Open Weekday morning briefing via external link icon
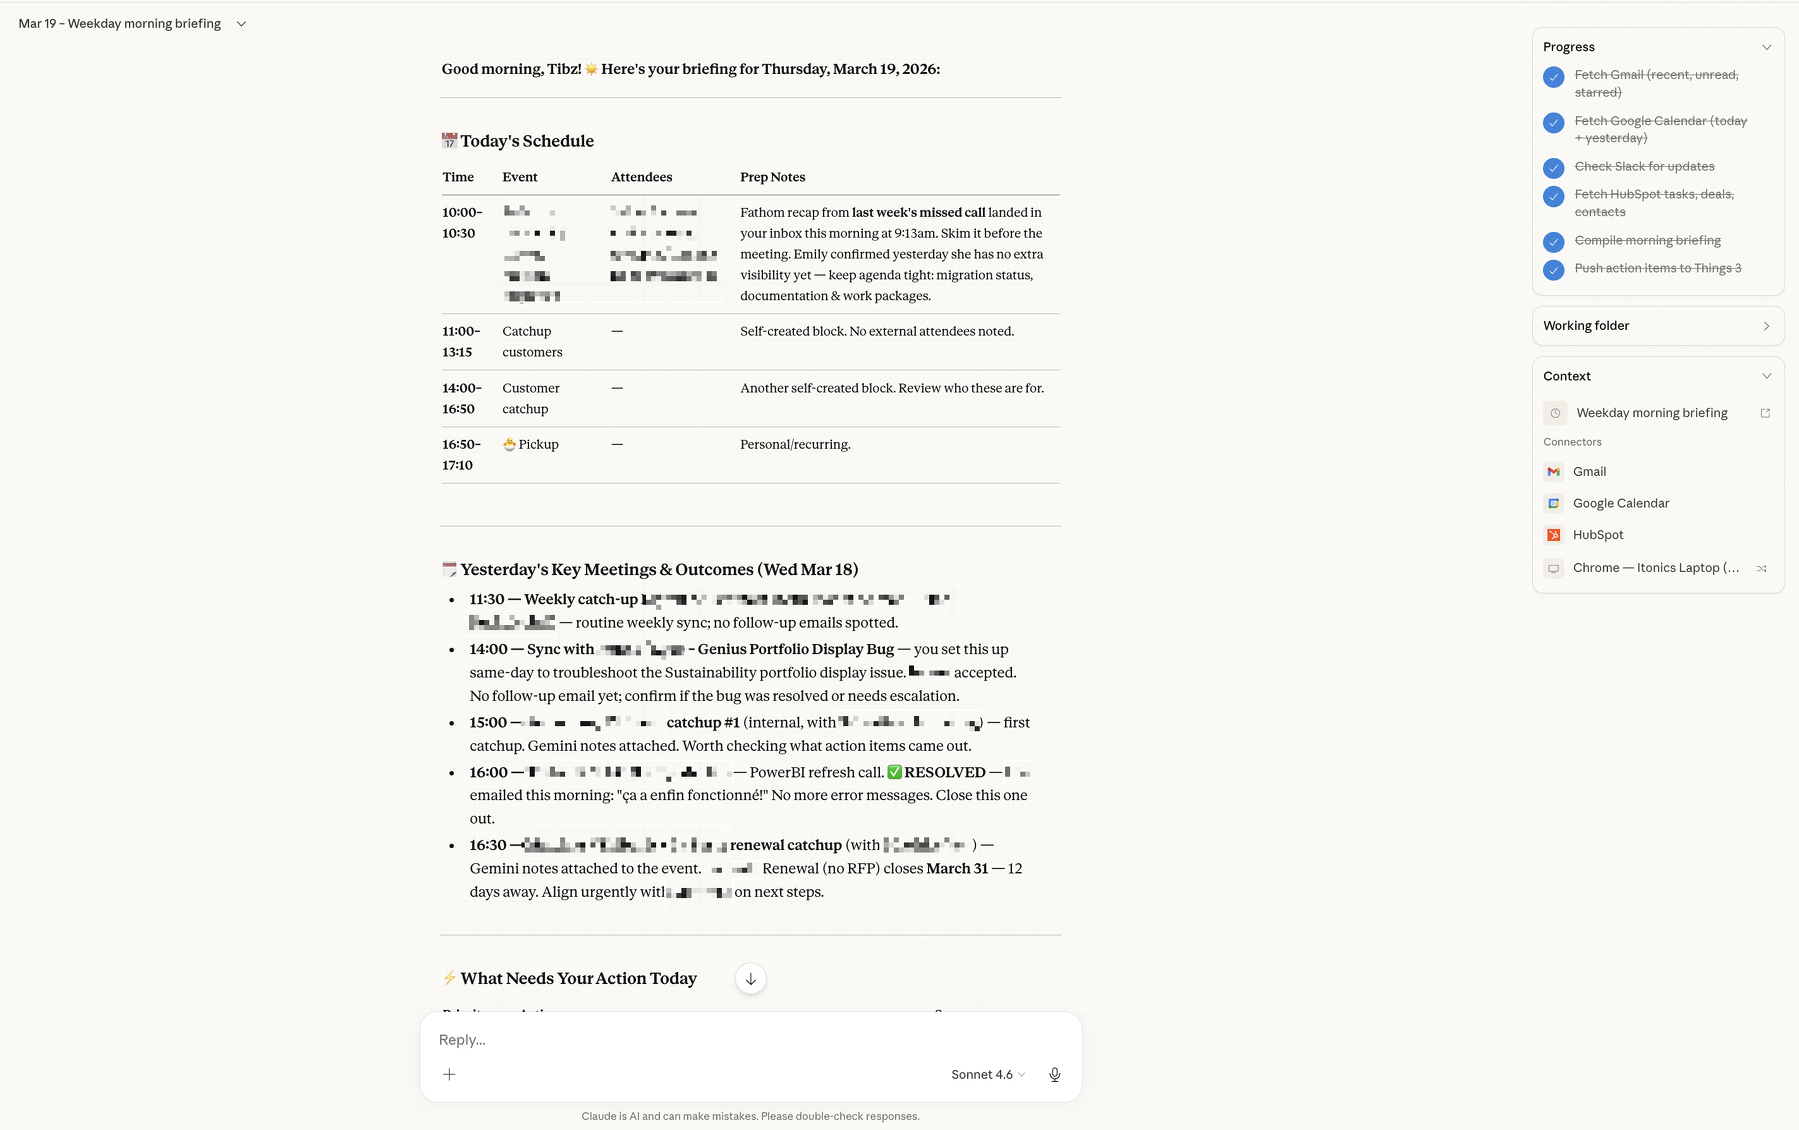Viewport: 1799px width, 1130px height. [1767, 412]
